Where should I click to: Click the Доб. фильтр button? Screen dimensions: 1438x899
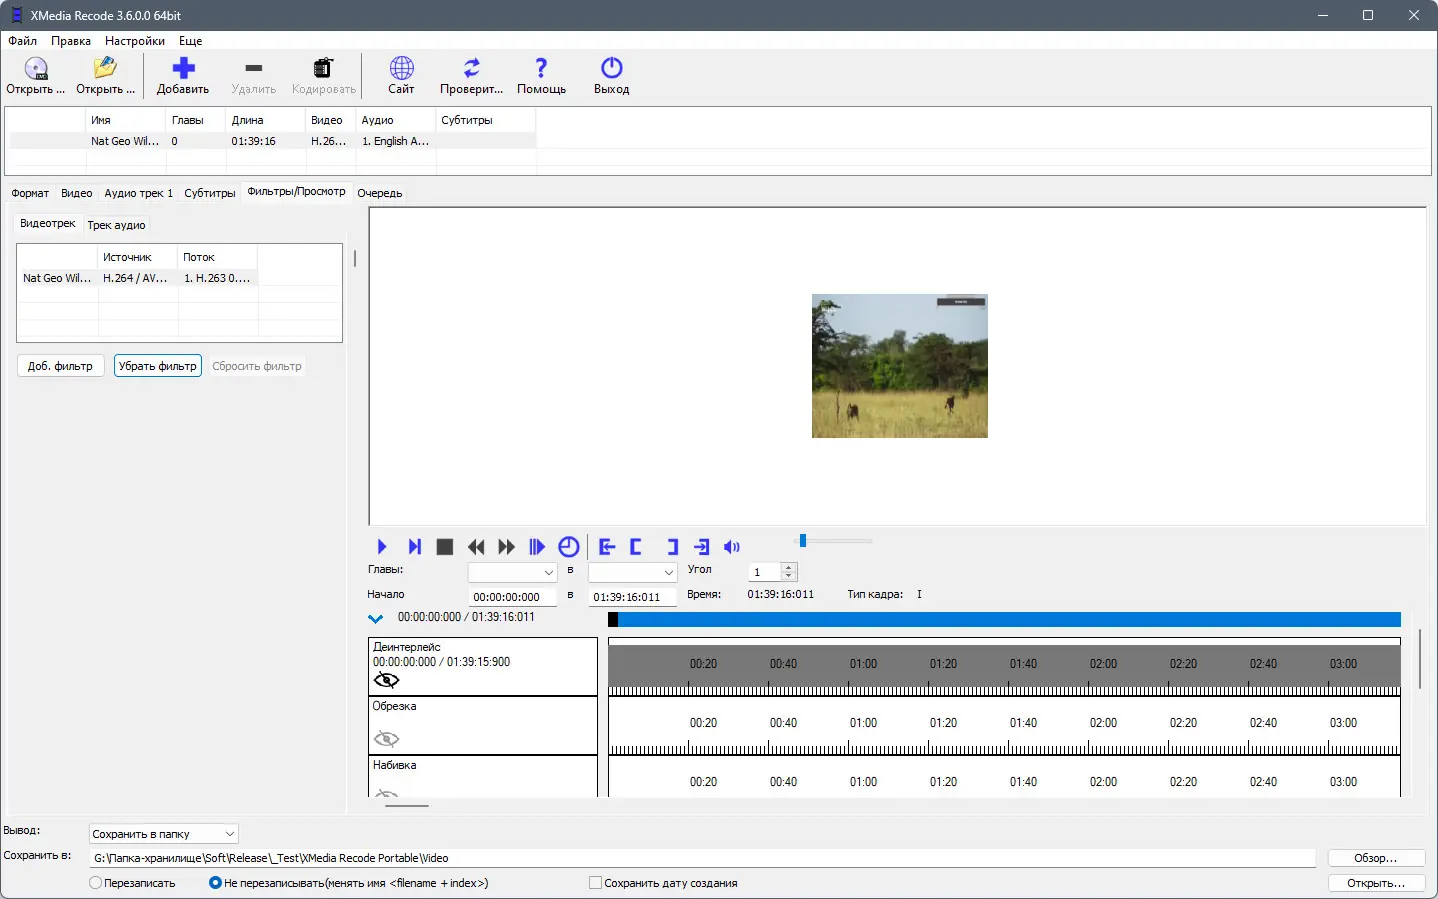(60, 366)
